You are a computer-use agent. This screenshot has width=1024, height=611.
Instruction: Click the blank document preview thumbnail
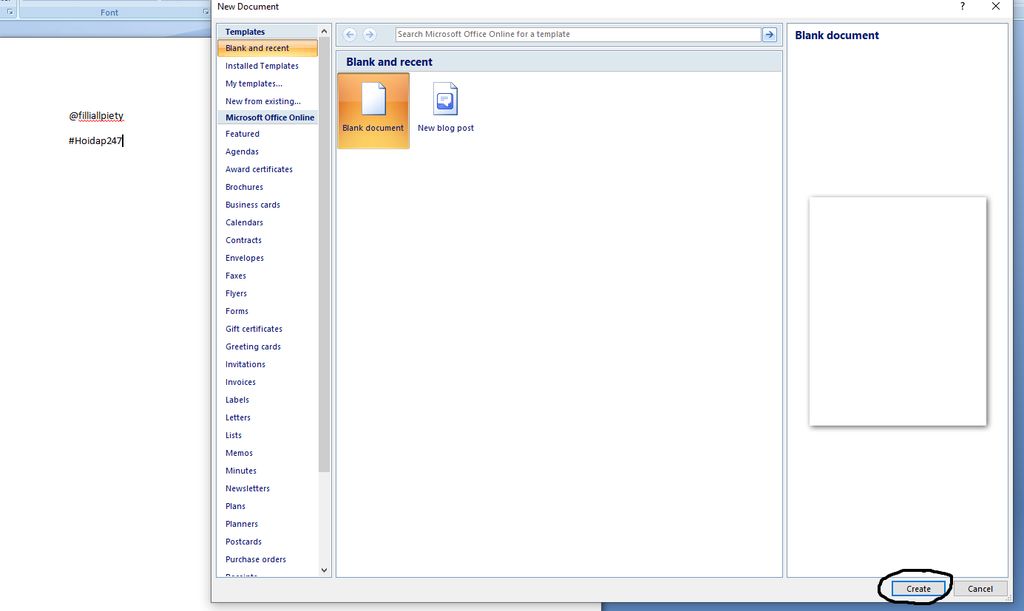point(897,311)
